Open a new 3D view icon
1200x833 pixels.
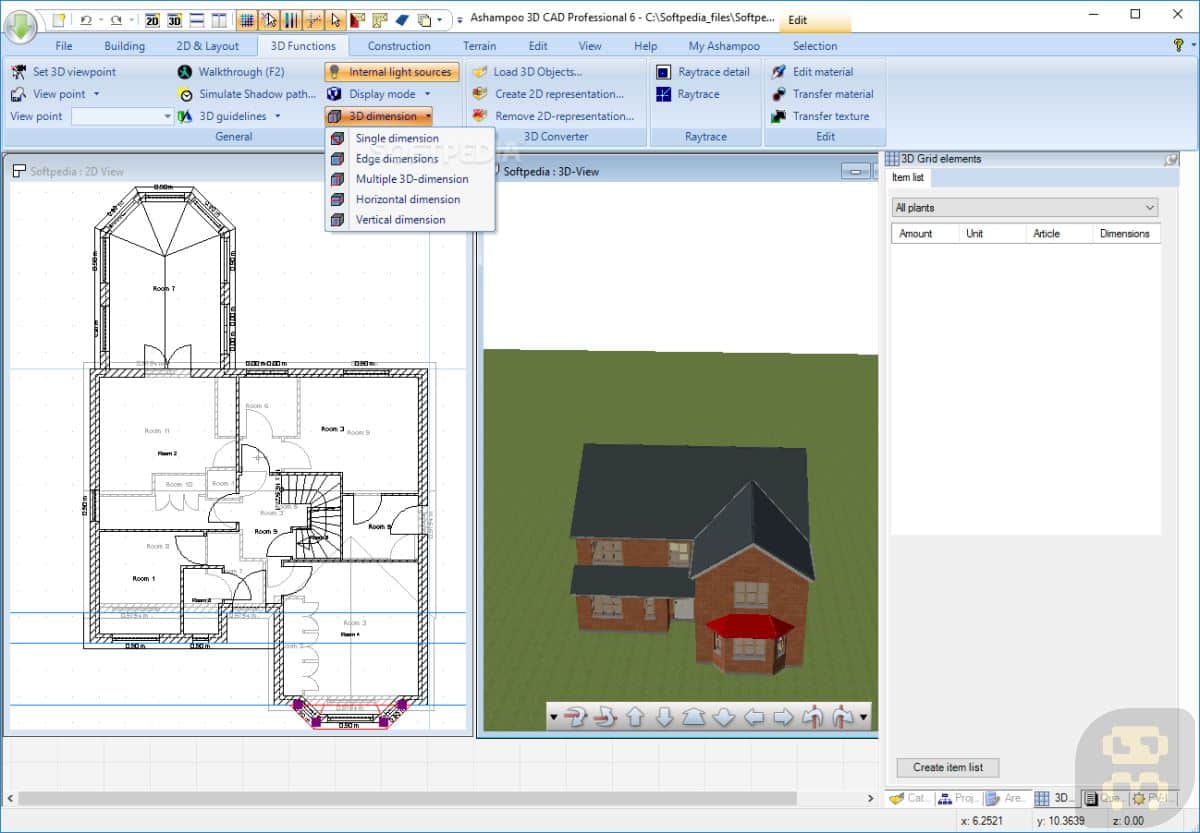point(175,19)
